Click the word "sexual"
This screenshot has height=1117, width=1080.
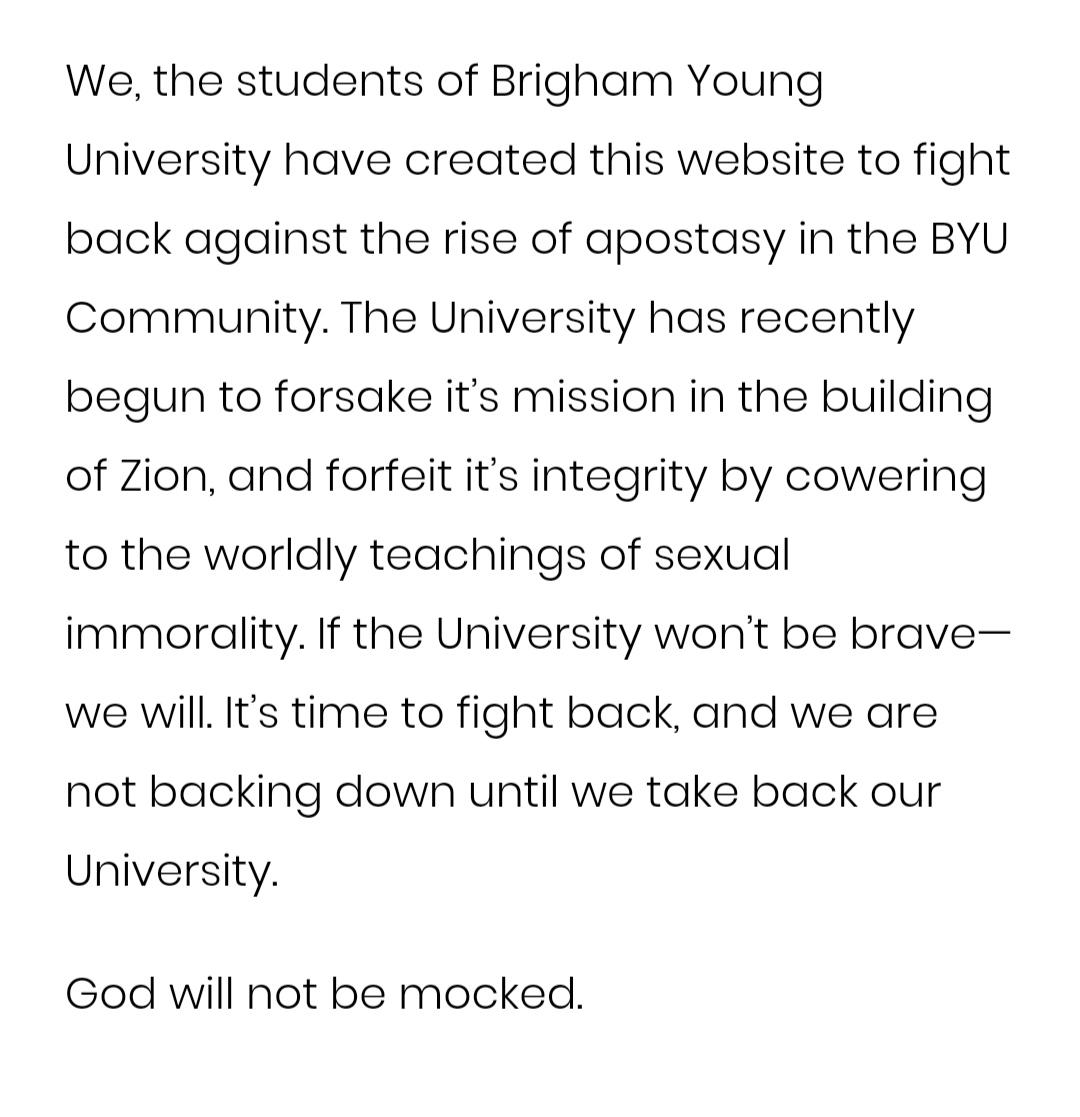click(x=721, y=555)
